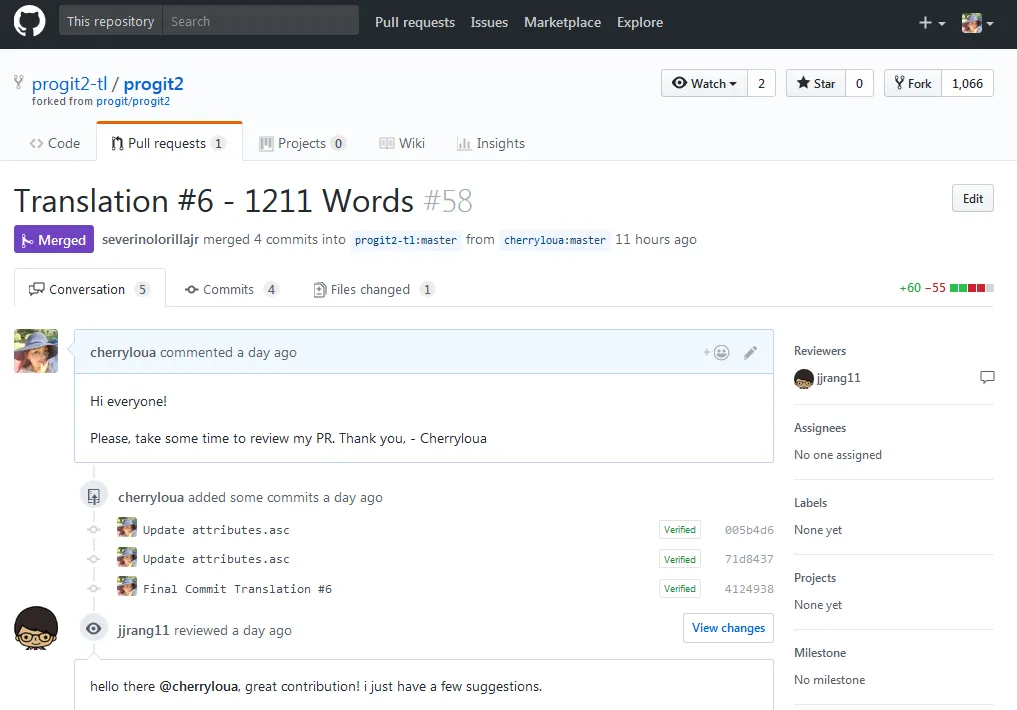The height and width of the screenshot is (710, 1017).
Task: Open the Files changed tab
Action: tap(374, 289)
